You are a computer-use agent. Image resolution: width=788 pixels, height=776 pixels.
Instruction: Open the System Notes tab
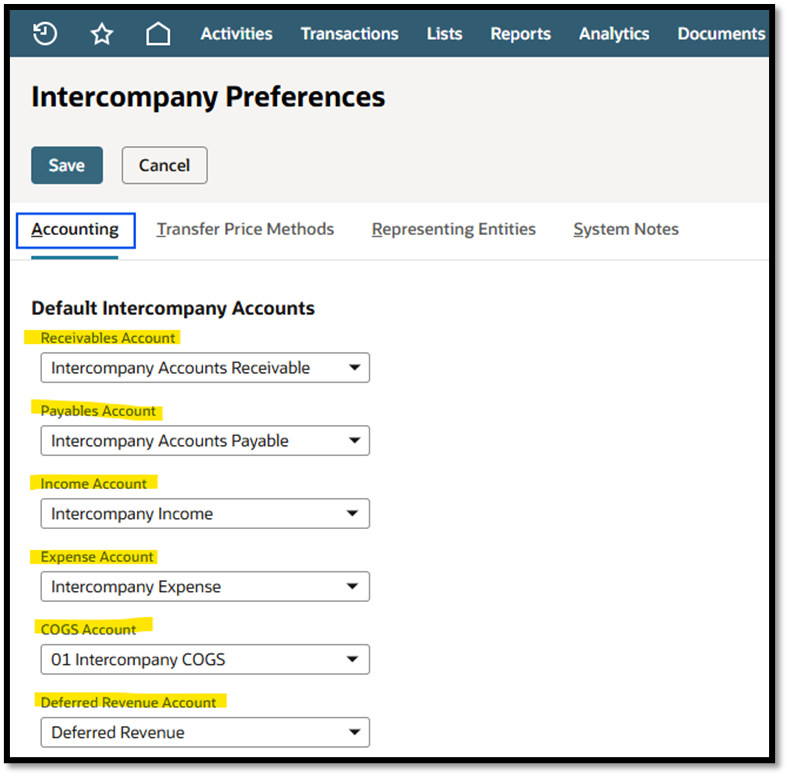pos(626,229)
